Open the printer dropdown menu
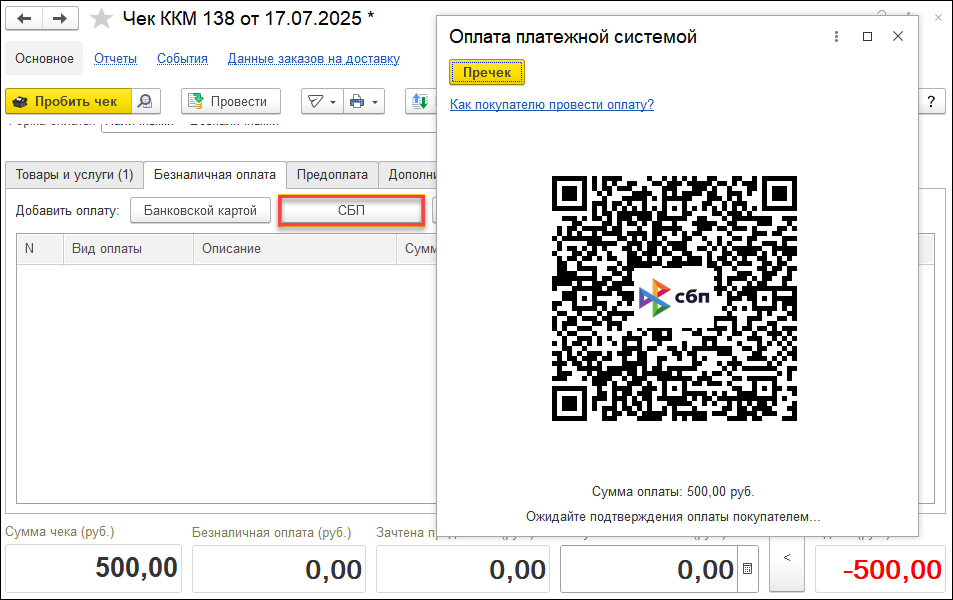 tap(364, 102)
